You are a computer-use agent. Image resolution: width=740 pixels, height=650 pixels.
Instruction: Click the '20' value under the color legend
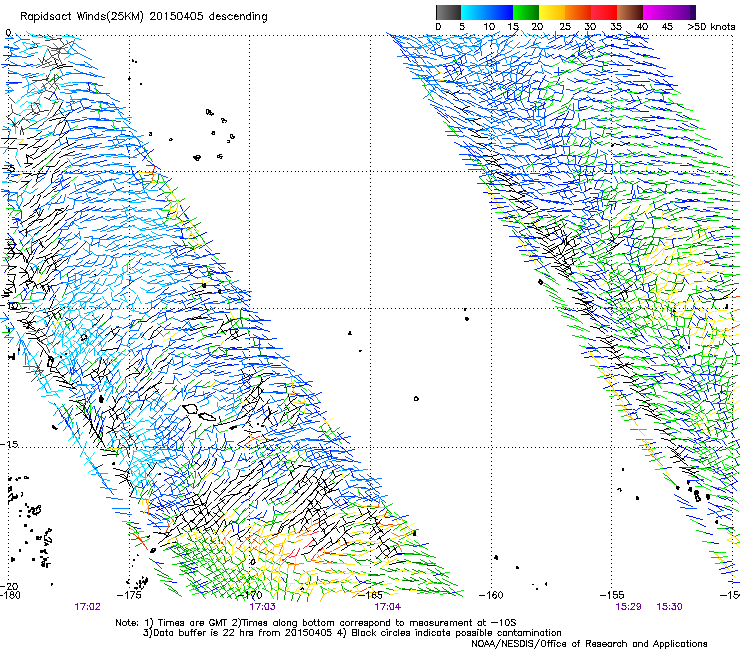click(537, 27)
